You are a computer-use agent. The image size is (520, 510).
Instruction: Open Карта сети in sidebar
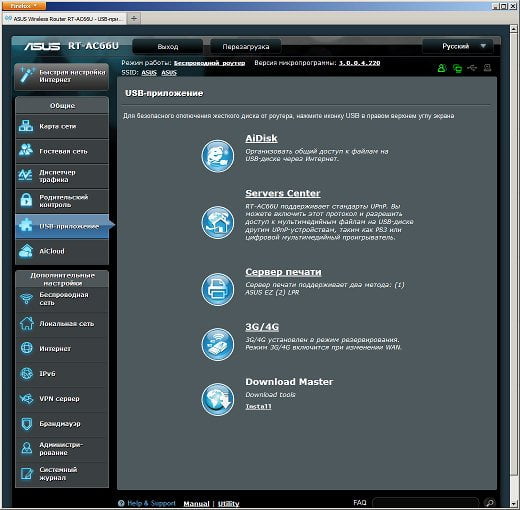pyautogui.click(x=62, y=126)
